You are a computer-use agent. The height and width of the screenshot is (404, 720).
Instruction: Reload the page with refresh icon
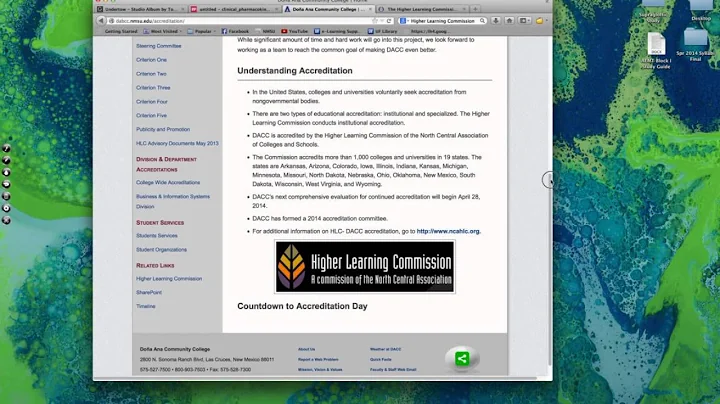tap(389, 21)
